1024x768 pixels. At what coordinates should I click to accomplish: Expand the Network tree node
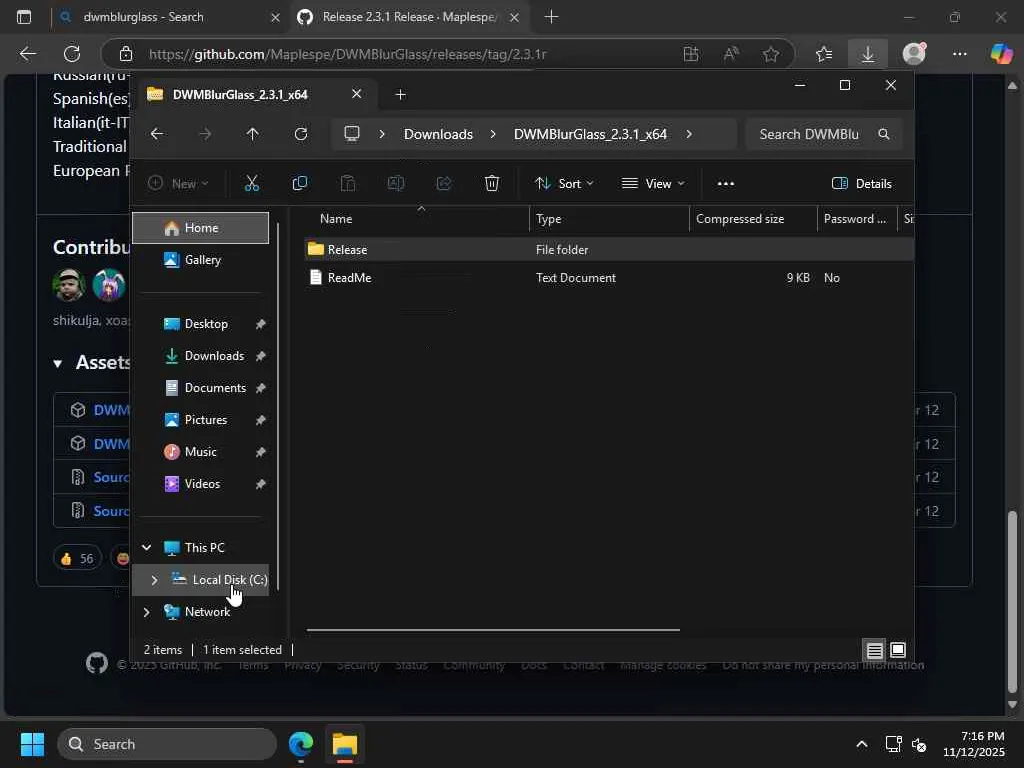coord(147,611)
